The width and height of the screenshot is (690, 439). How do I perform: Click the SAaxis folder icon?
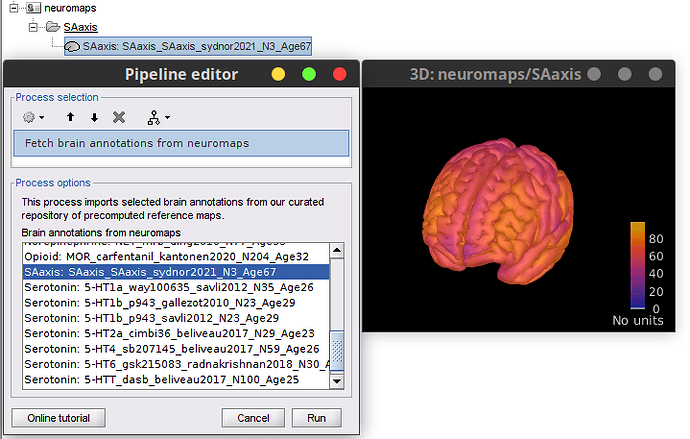[50, 27]
